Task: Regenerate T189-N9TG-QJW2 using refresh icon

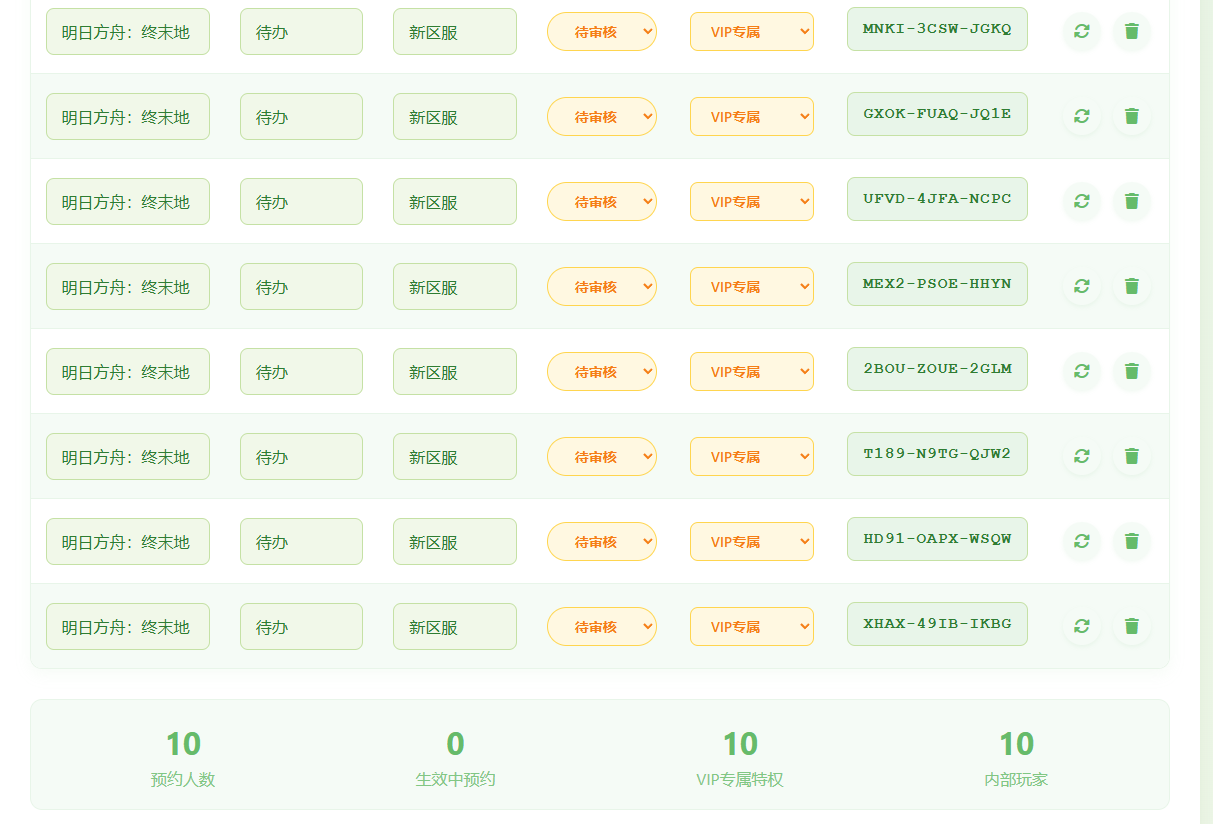Action: coord(1081,456)
